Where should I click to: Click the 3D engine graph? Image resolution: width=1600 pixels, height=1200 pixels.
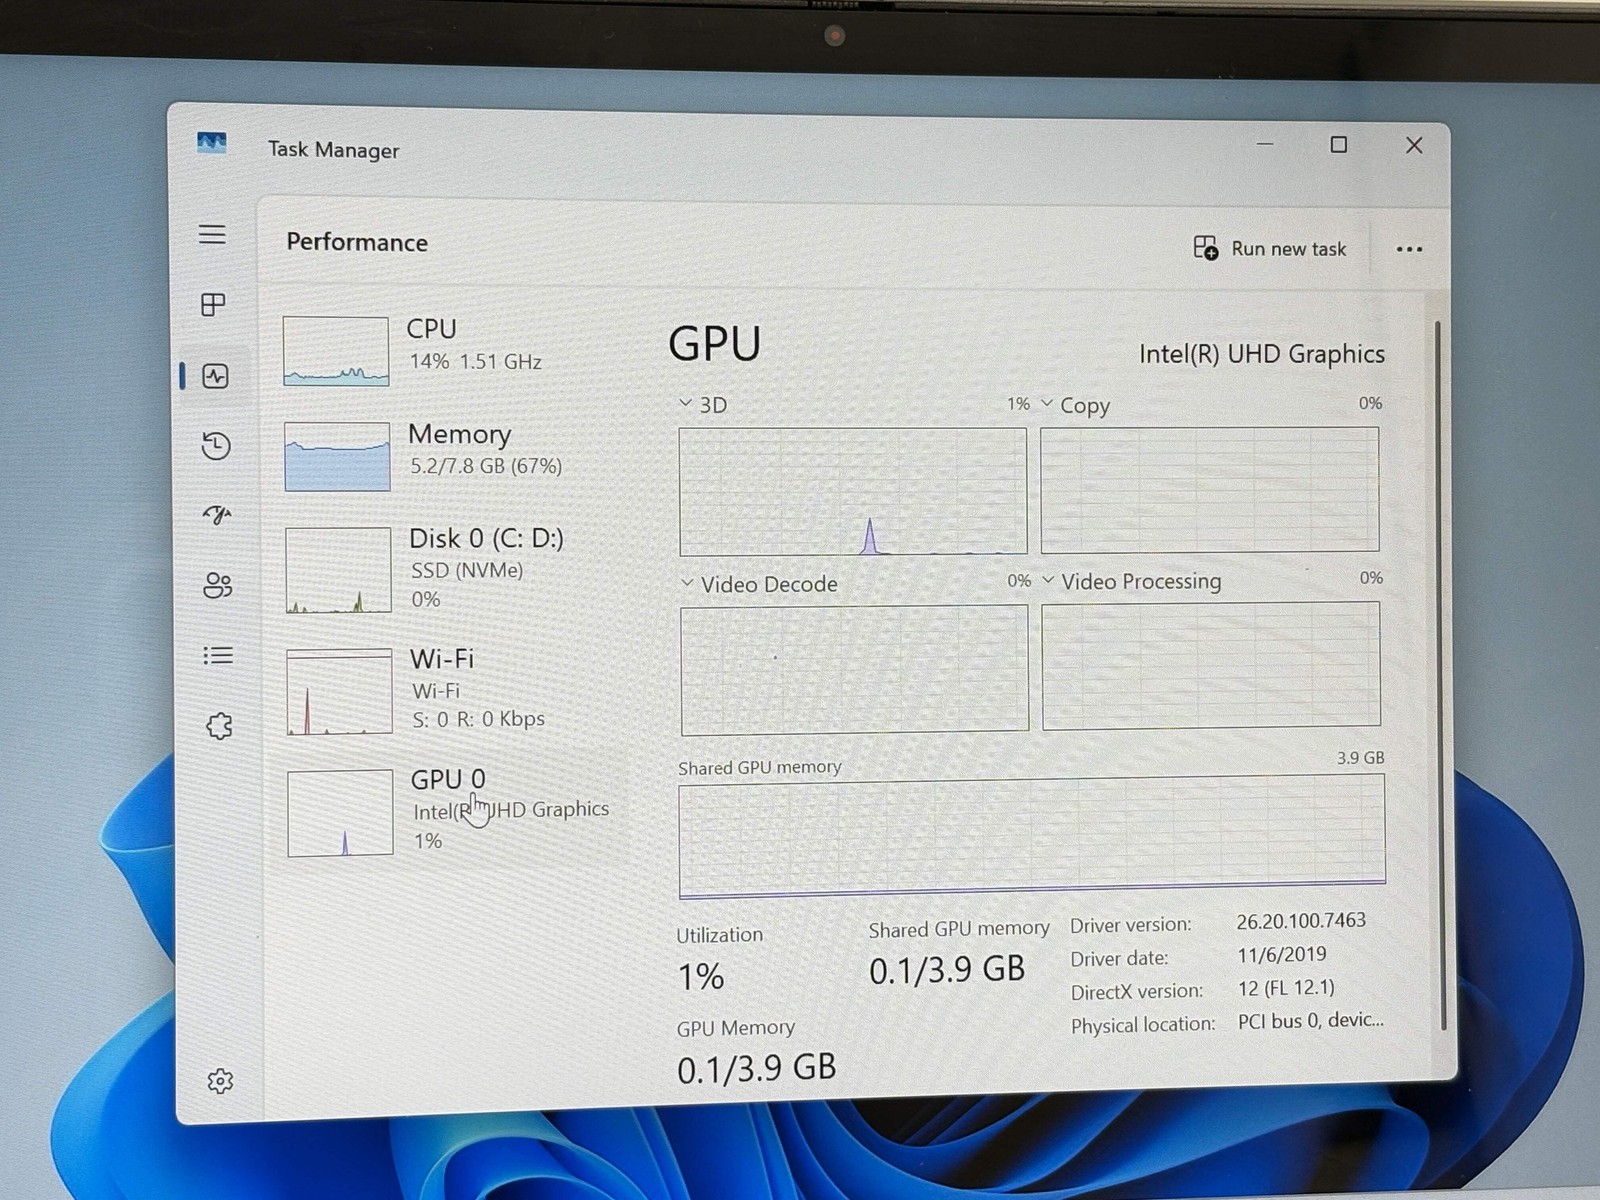point(853,491)
